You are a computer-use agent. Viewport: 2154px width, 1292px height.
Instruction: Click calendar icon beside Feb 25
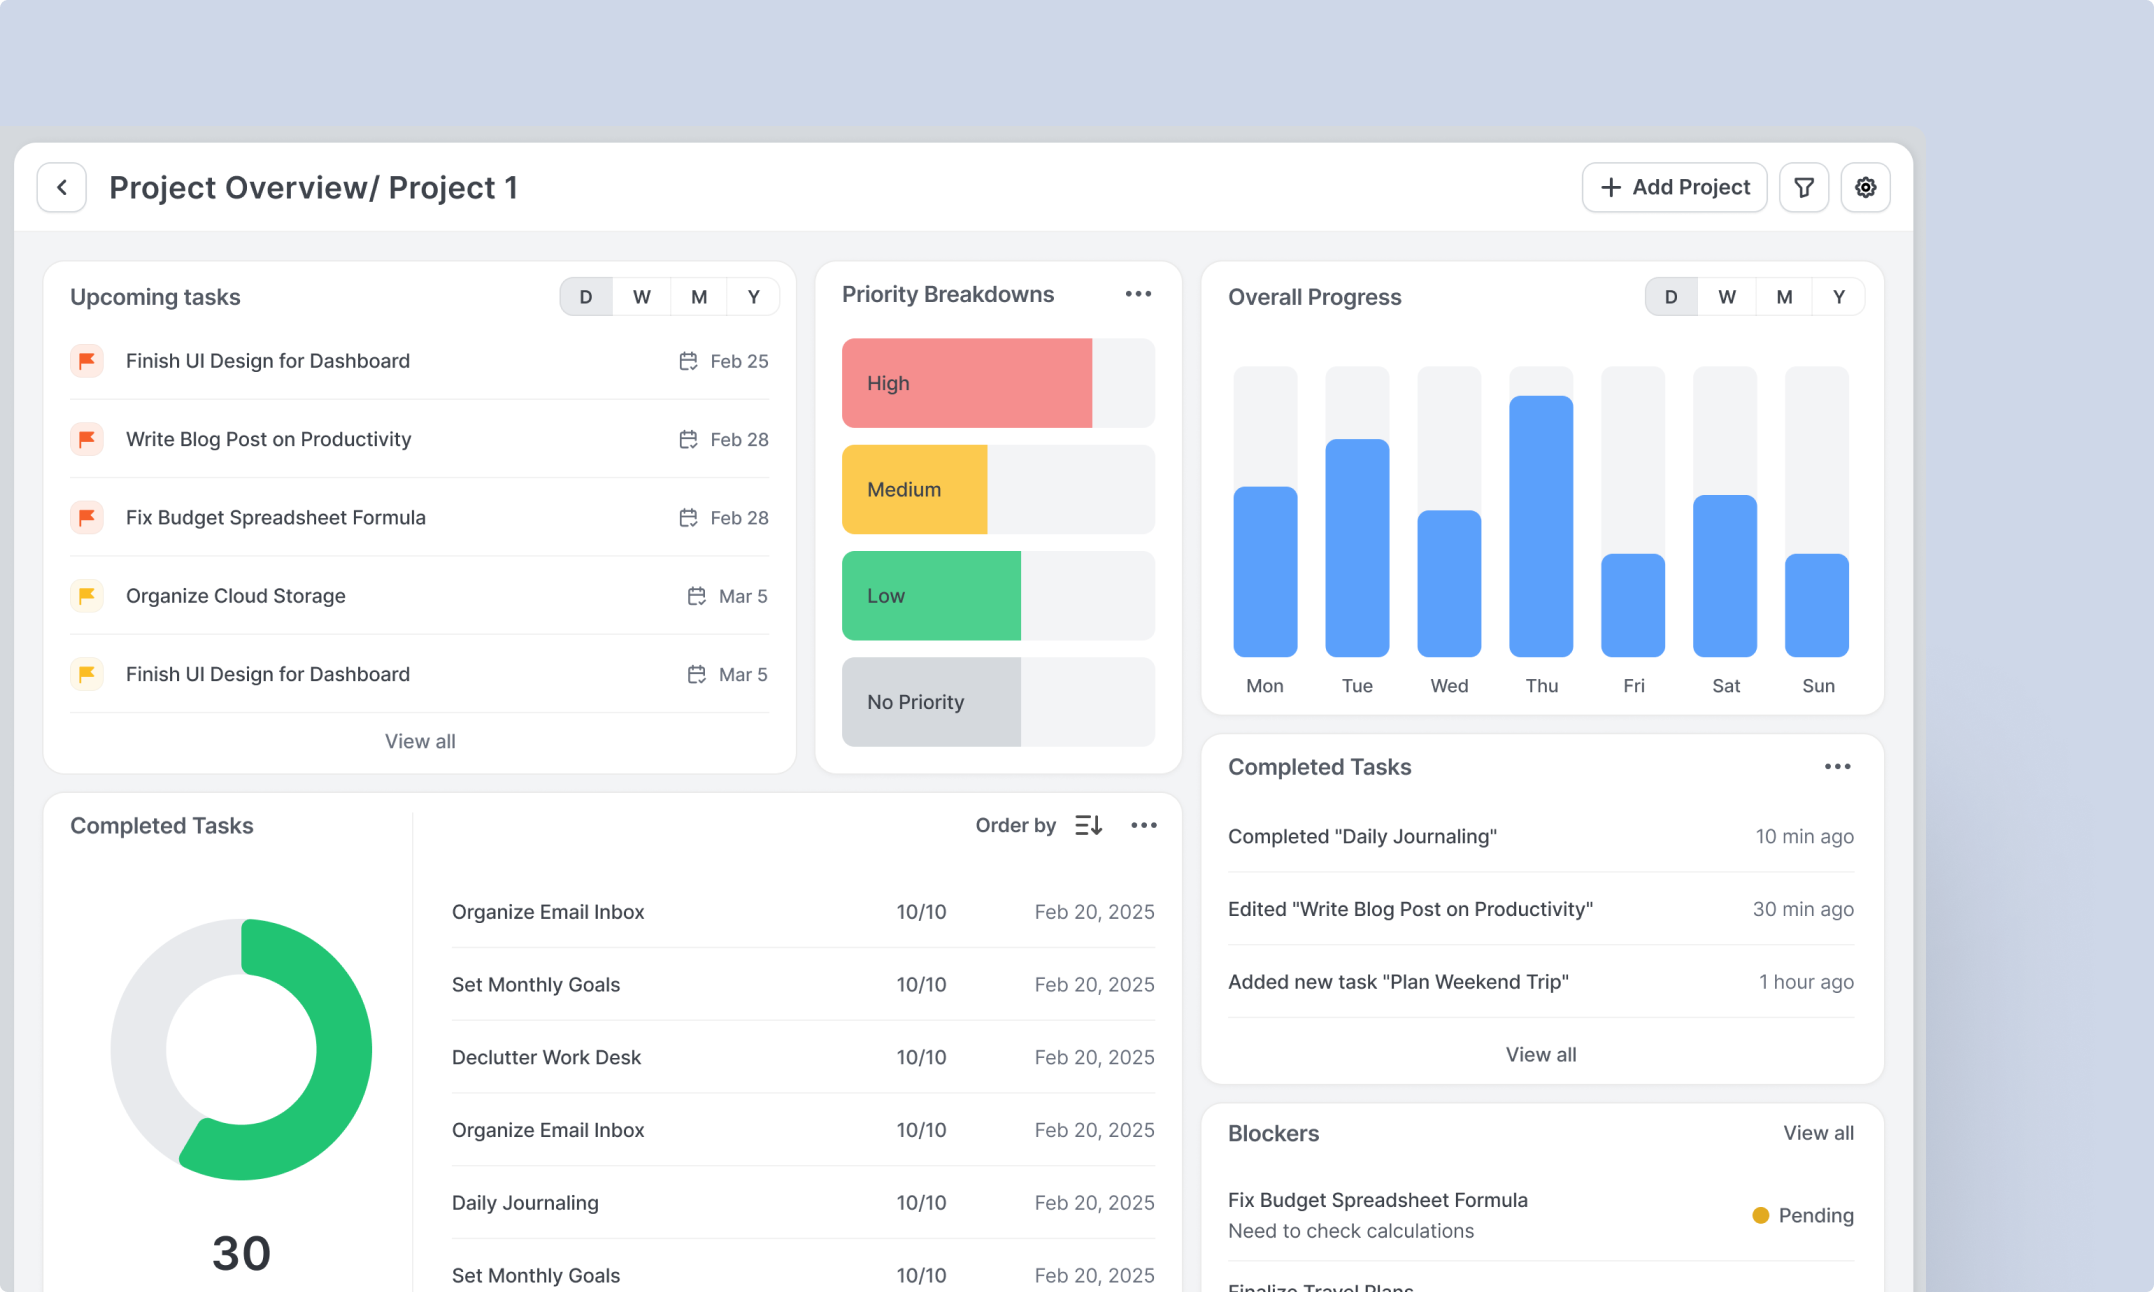click(688, 361)
